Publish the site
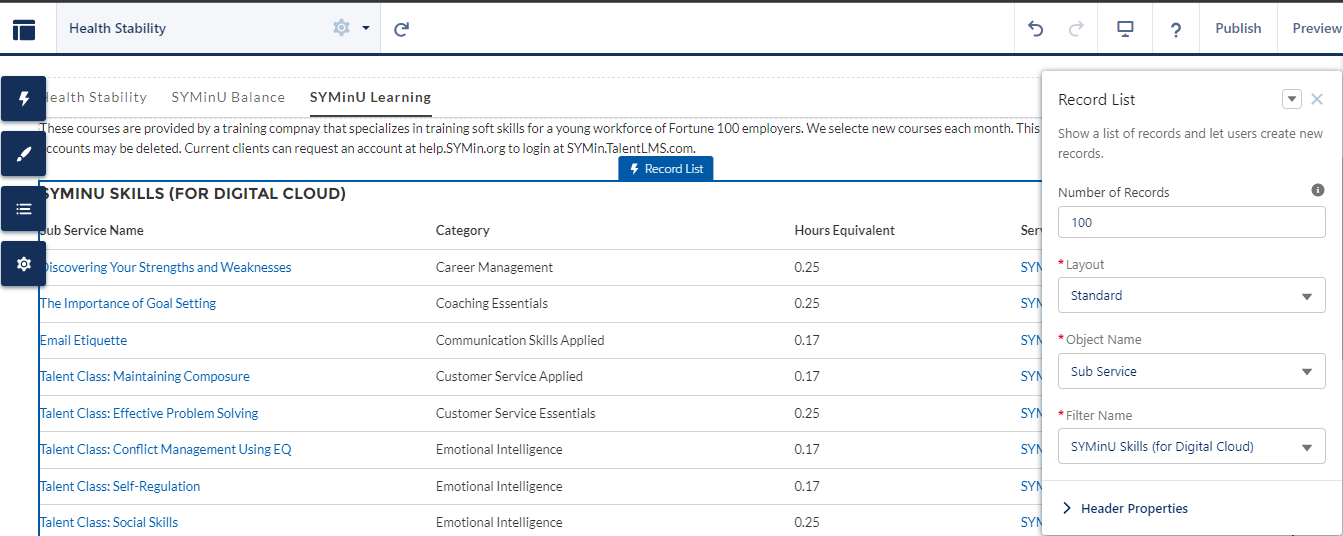 pos(1238,29)
